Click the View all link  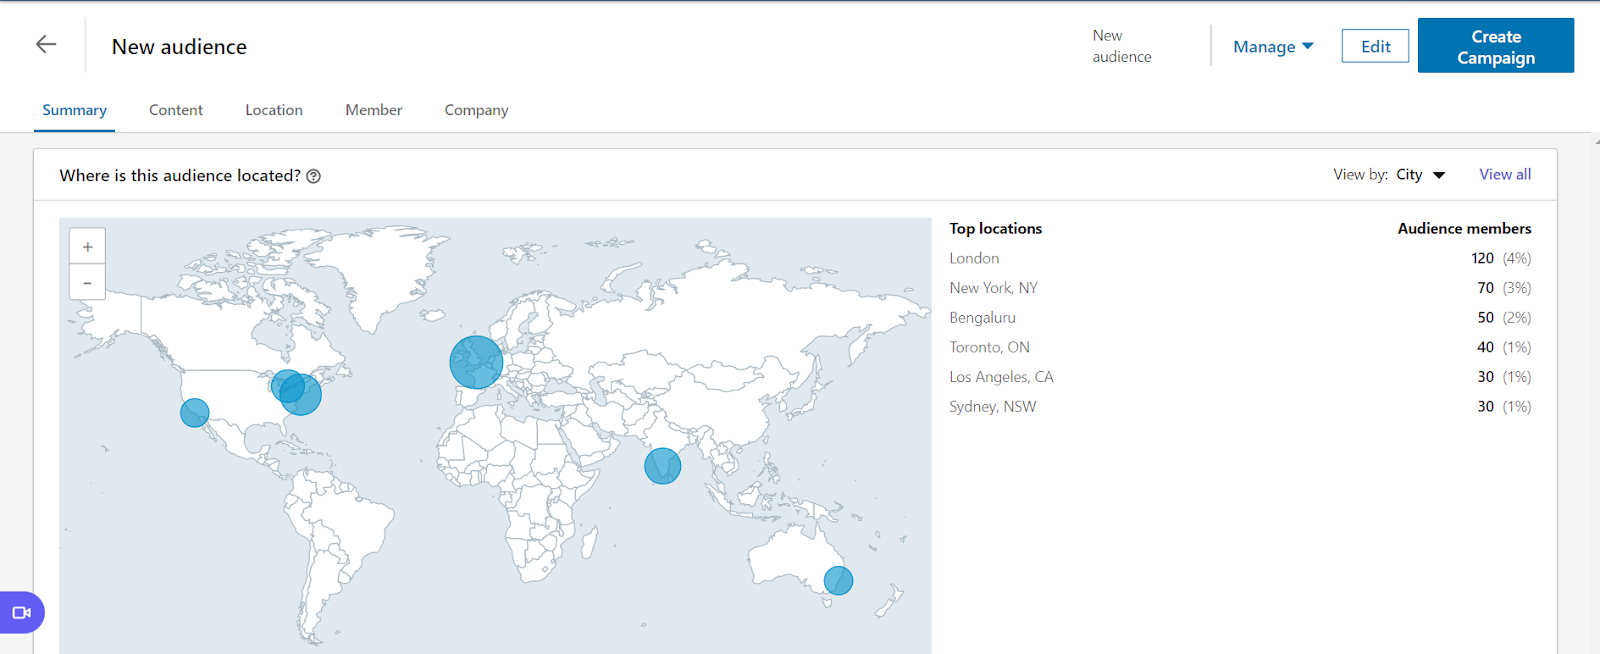[x=1505, y=174]
